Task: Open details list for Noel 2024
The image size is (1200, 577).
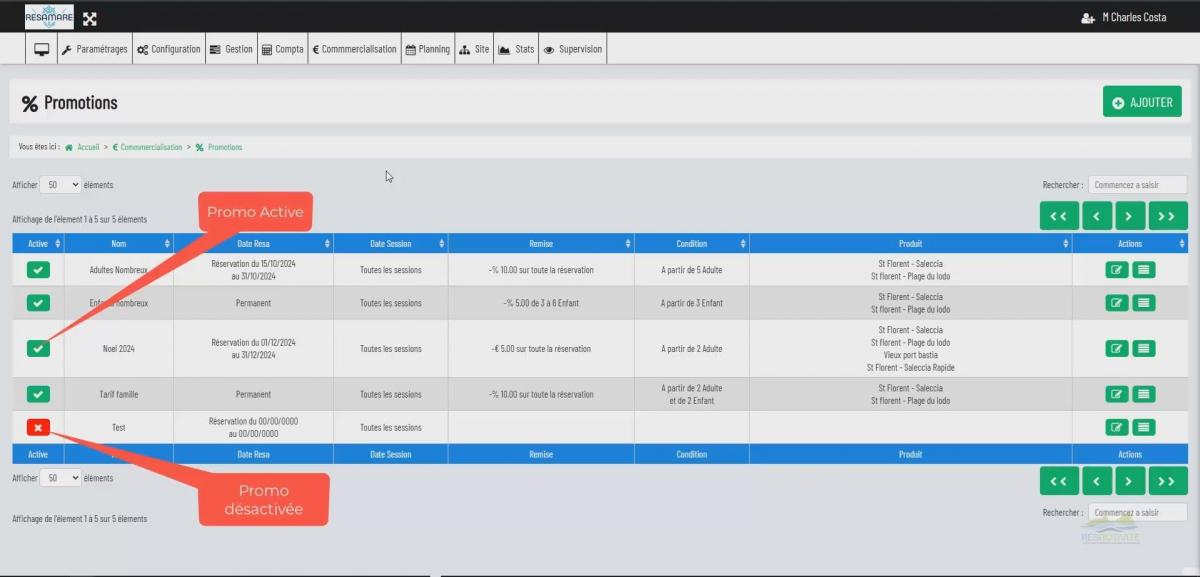Action: [x=1144, y=348]
